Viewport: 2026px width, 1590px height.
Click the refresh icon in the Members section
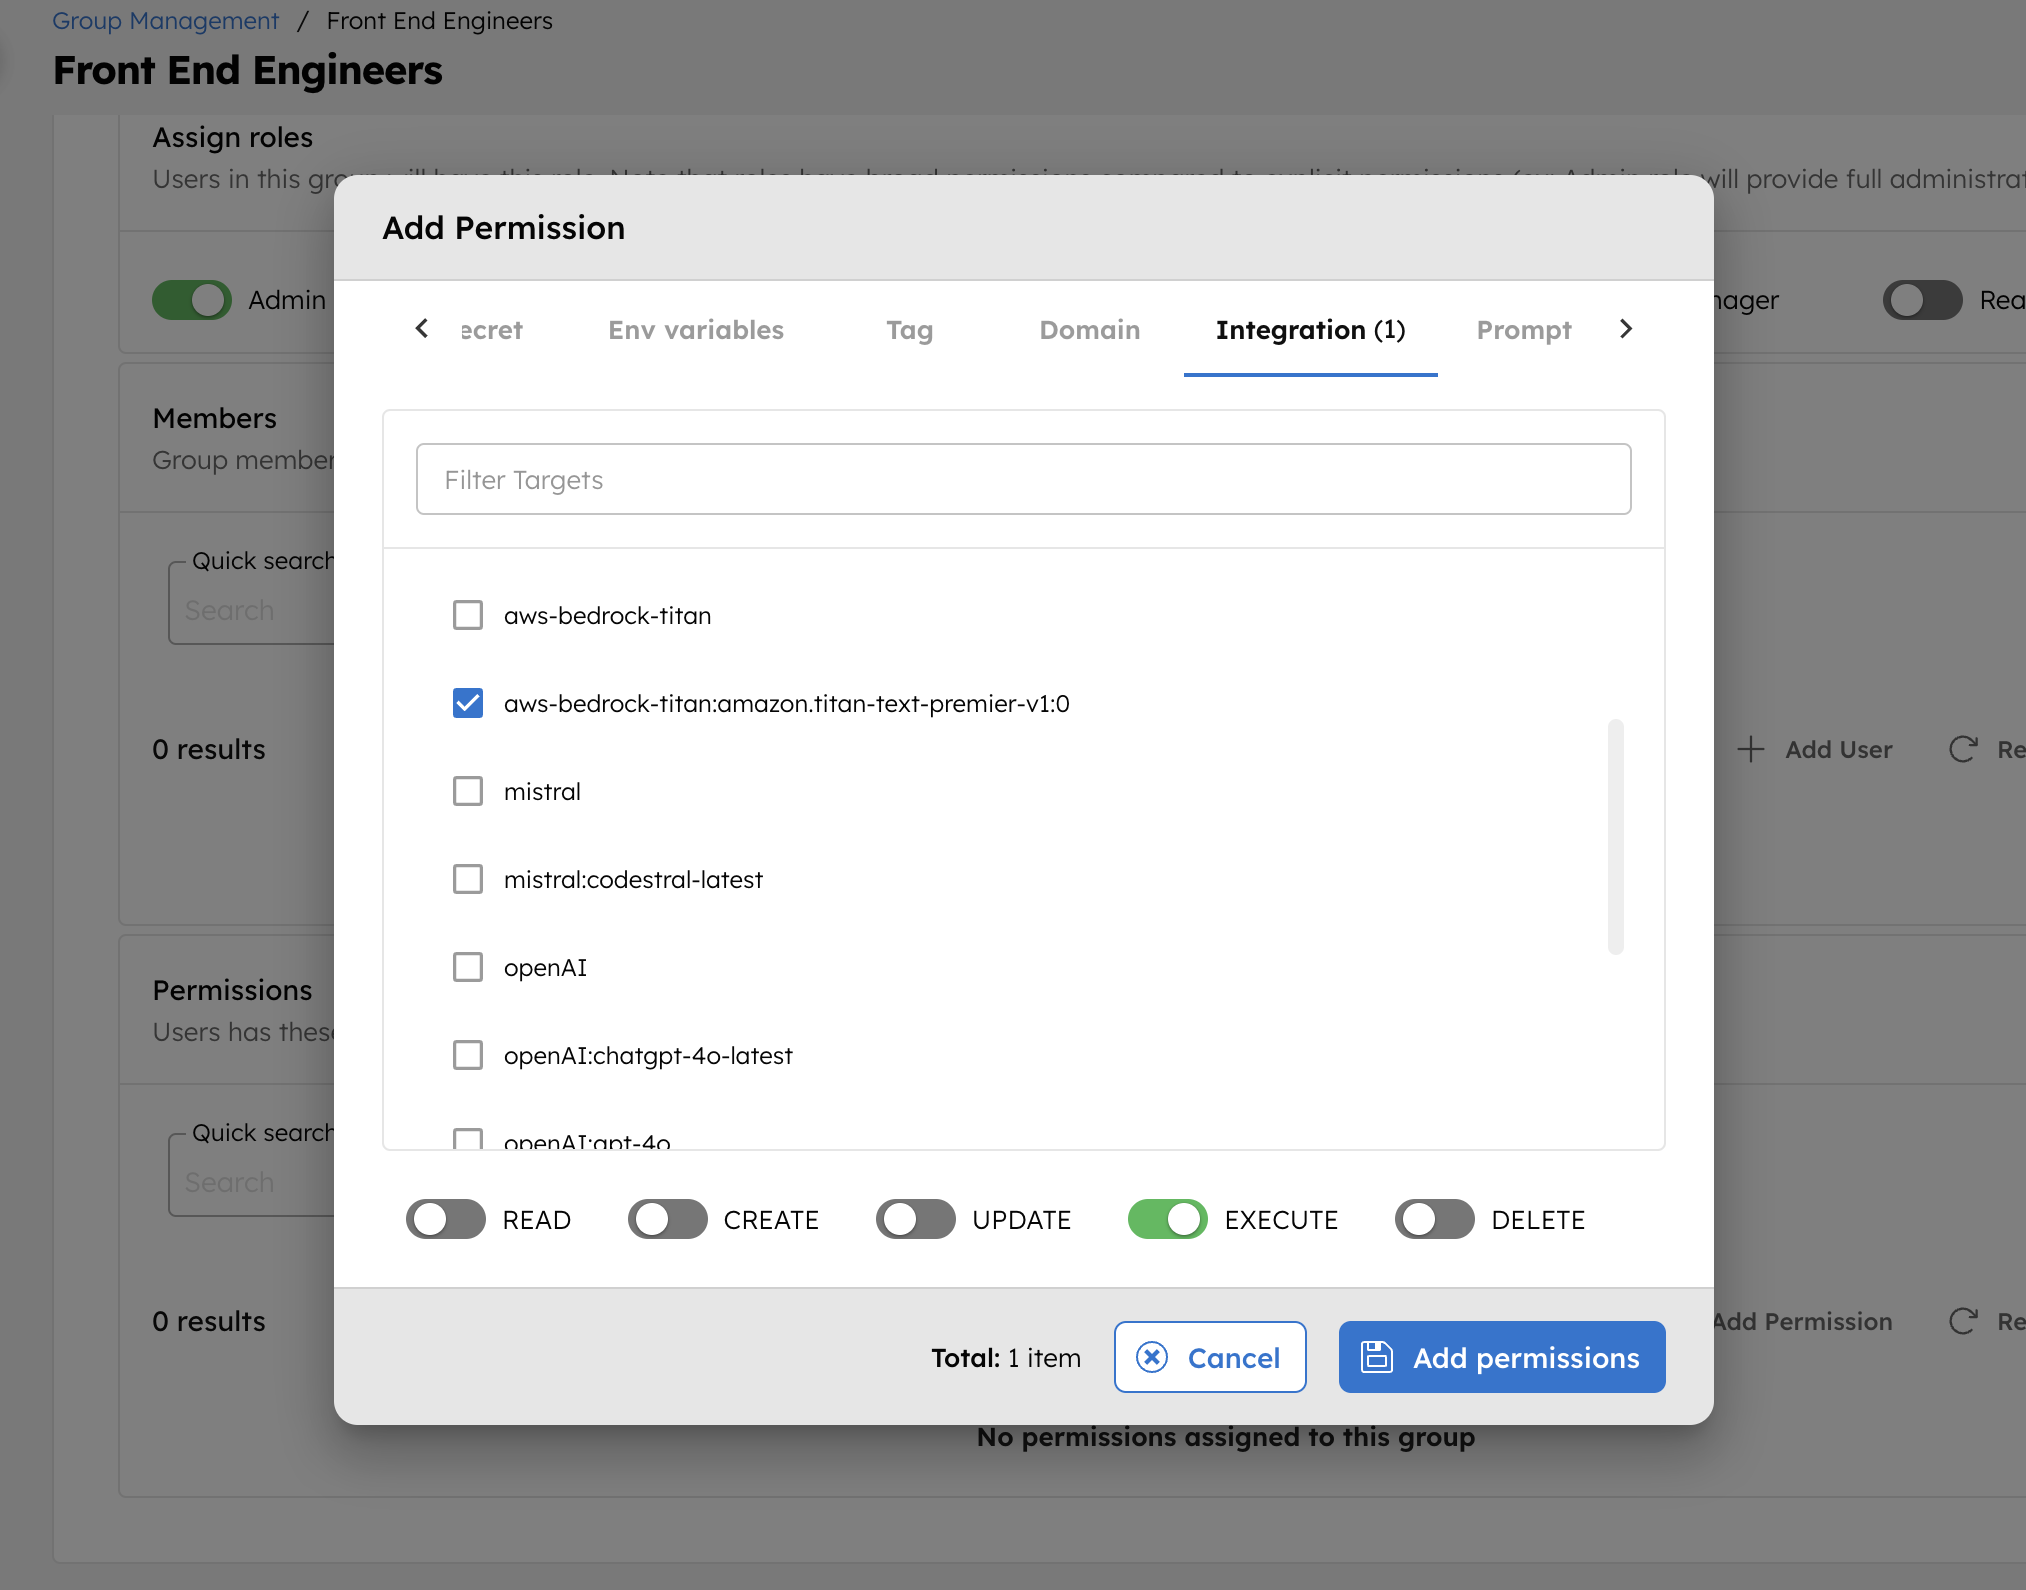(x=1963, y=749)
